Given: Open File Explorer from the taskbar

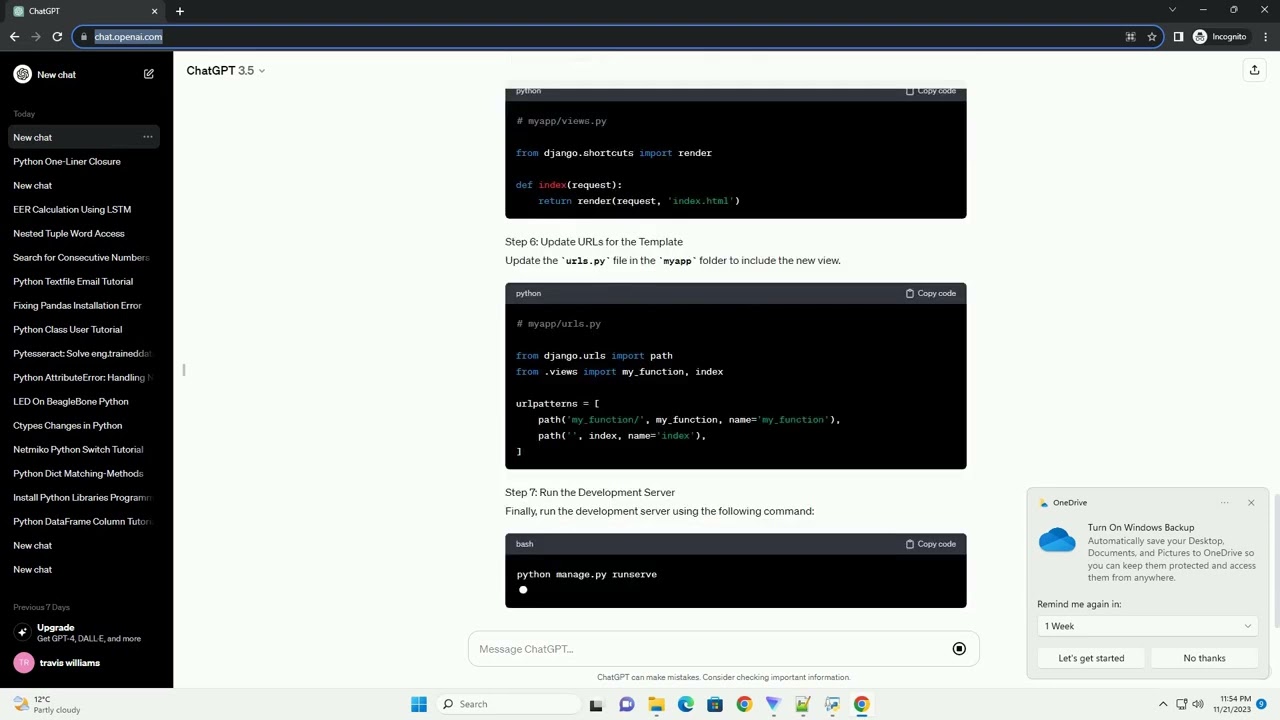Looking at the screenshot, I should click(656, 704).
